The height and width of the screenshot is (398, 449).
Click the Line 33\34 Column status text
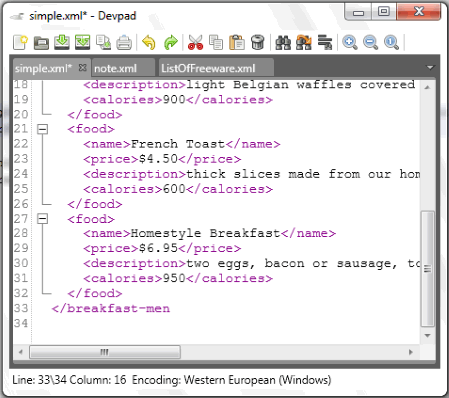click(x=69, y=380)
